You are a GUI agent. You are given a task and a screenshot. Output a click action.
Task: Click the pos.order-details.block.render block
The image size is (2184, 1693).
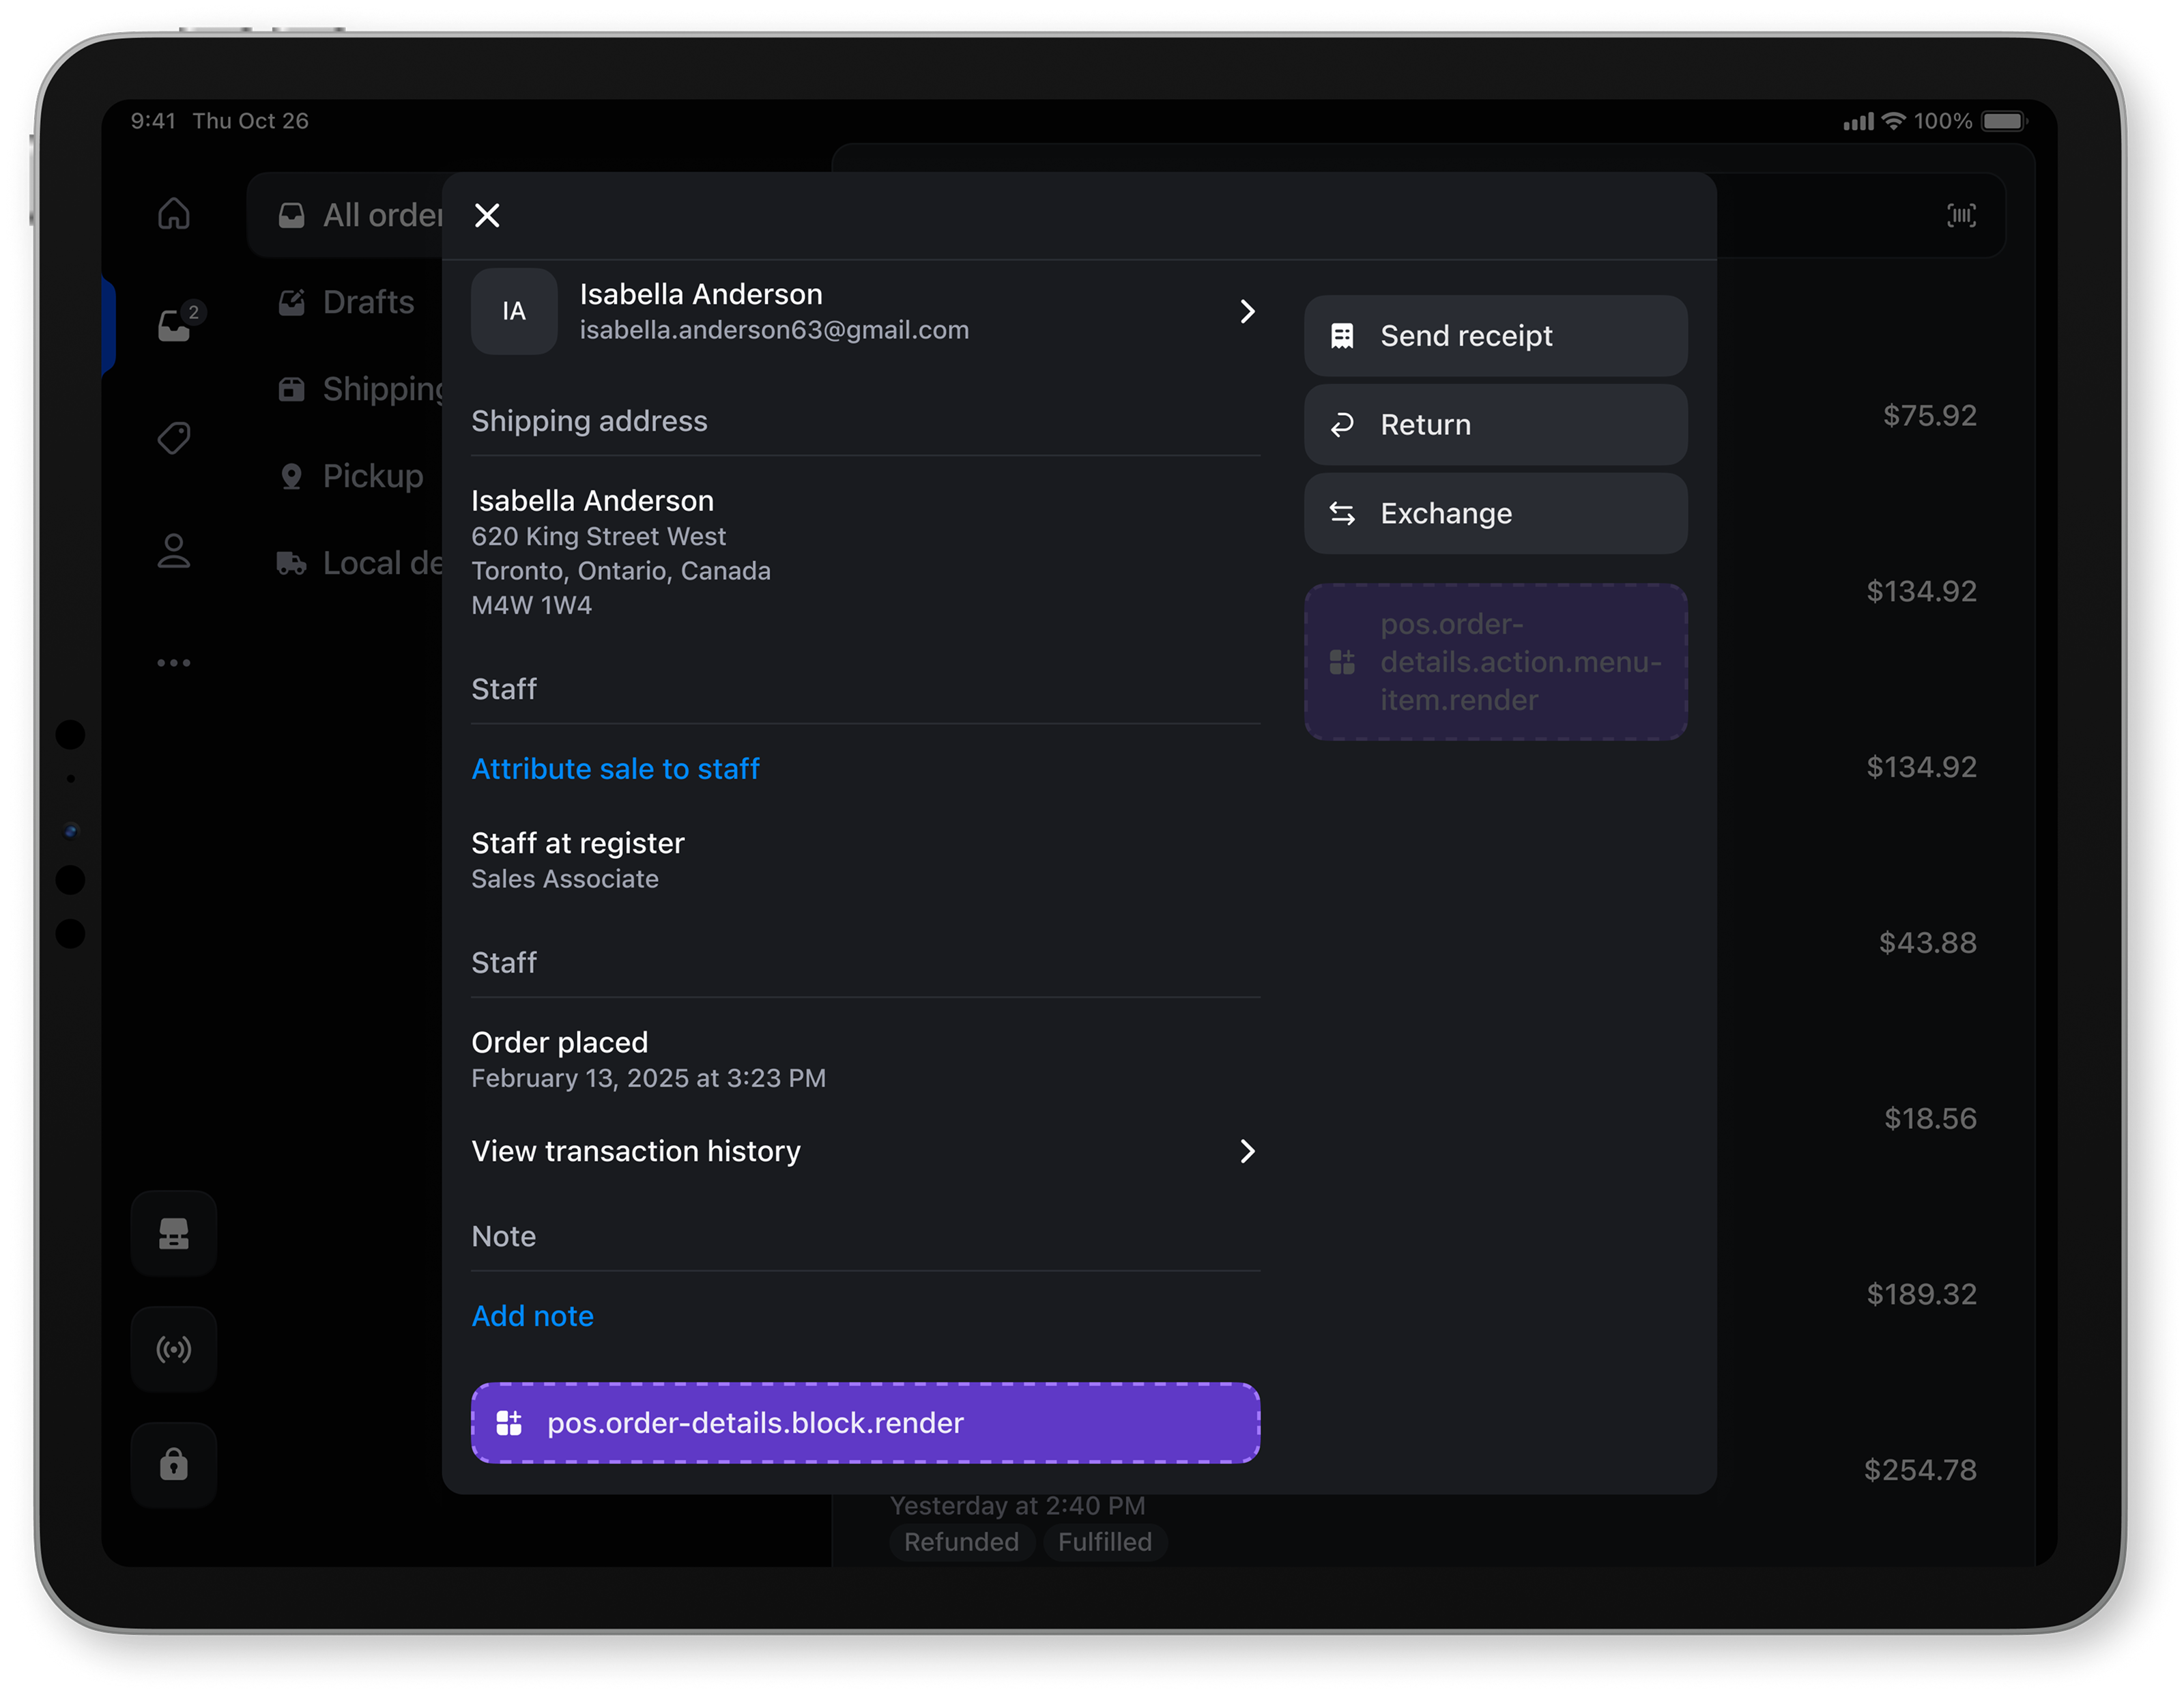(x=865, y=1422)
